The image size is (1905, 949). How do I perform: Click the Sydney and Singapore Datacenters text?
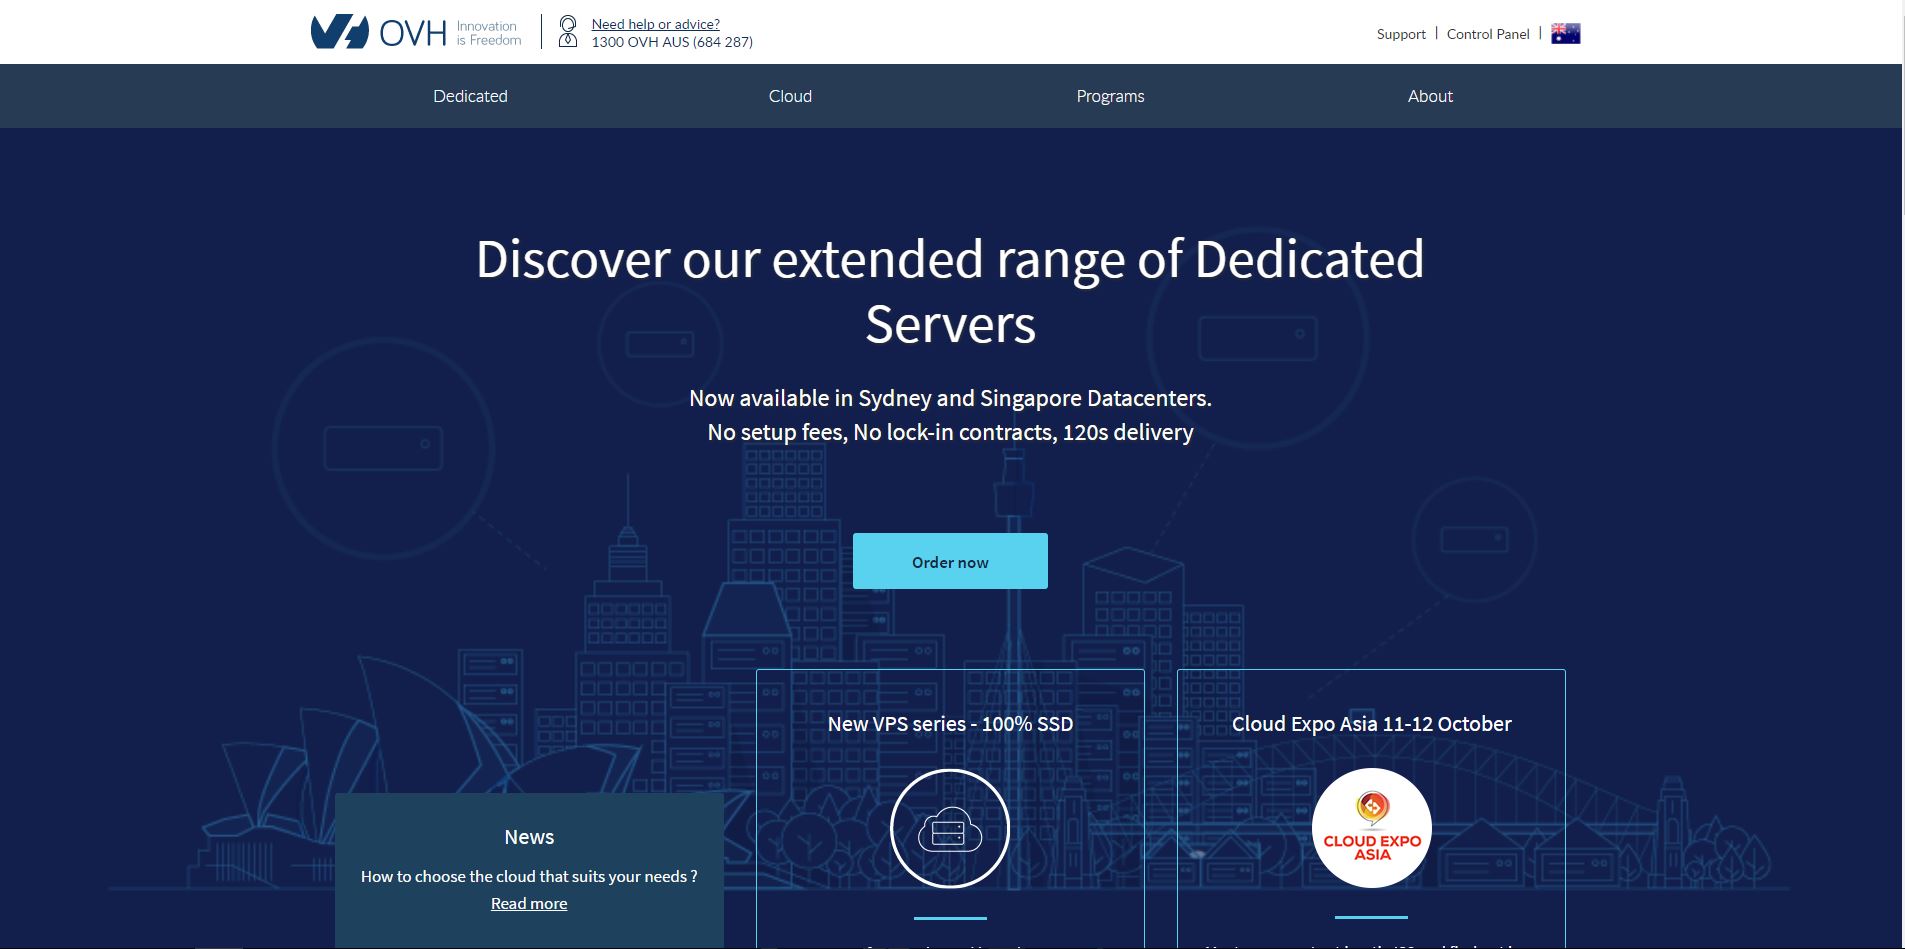coord(950,398)
